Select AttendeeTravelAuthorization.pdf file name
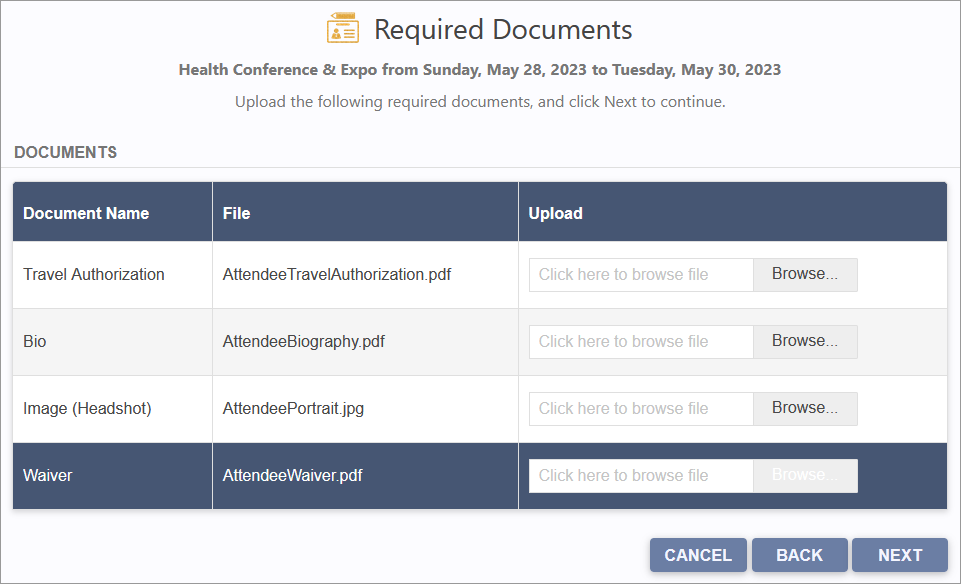961x584 pixels. [x=336, y=275]
